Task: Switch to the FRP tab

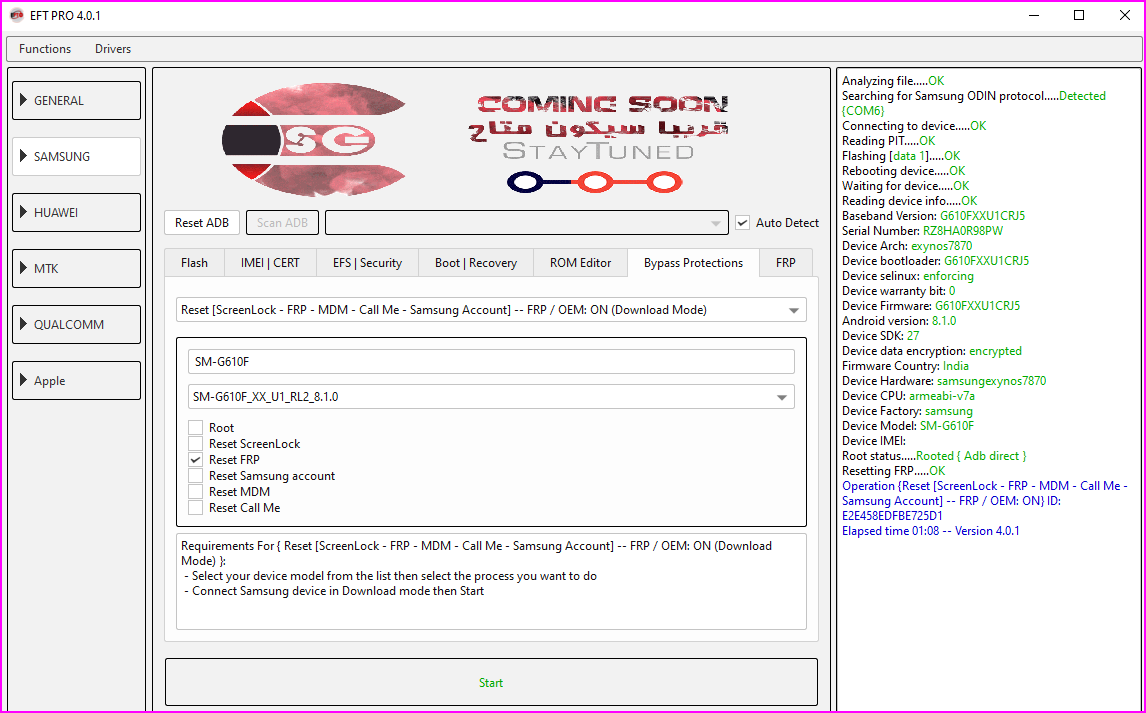Action: point(786,263)
